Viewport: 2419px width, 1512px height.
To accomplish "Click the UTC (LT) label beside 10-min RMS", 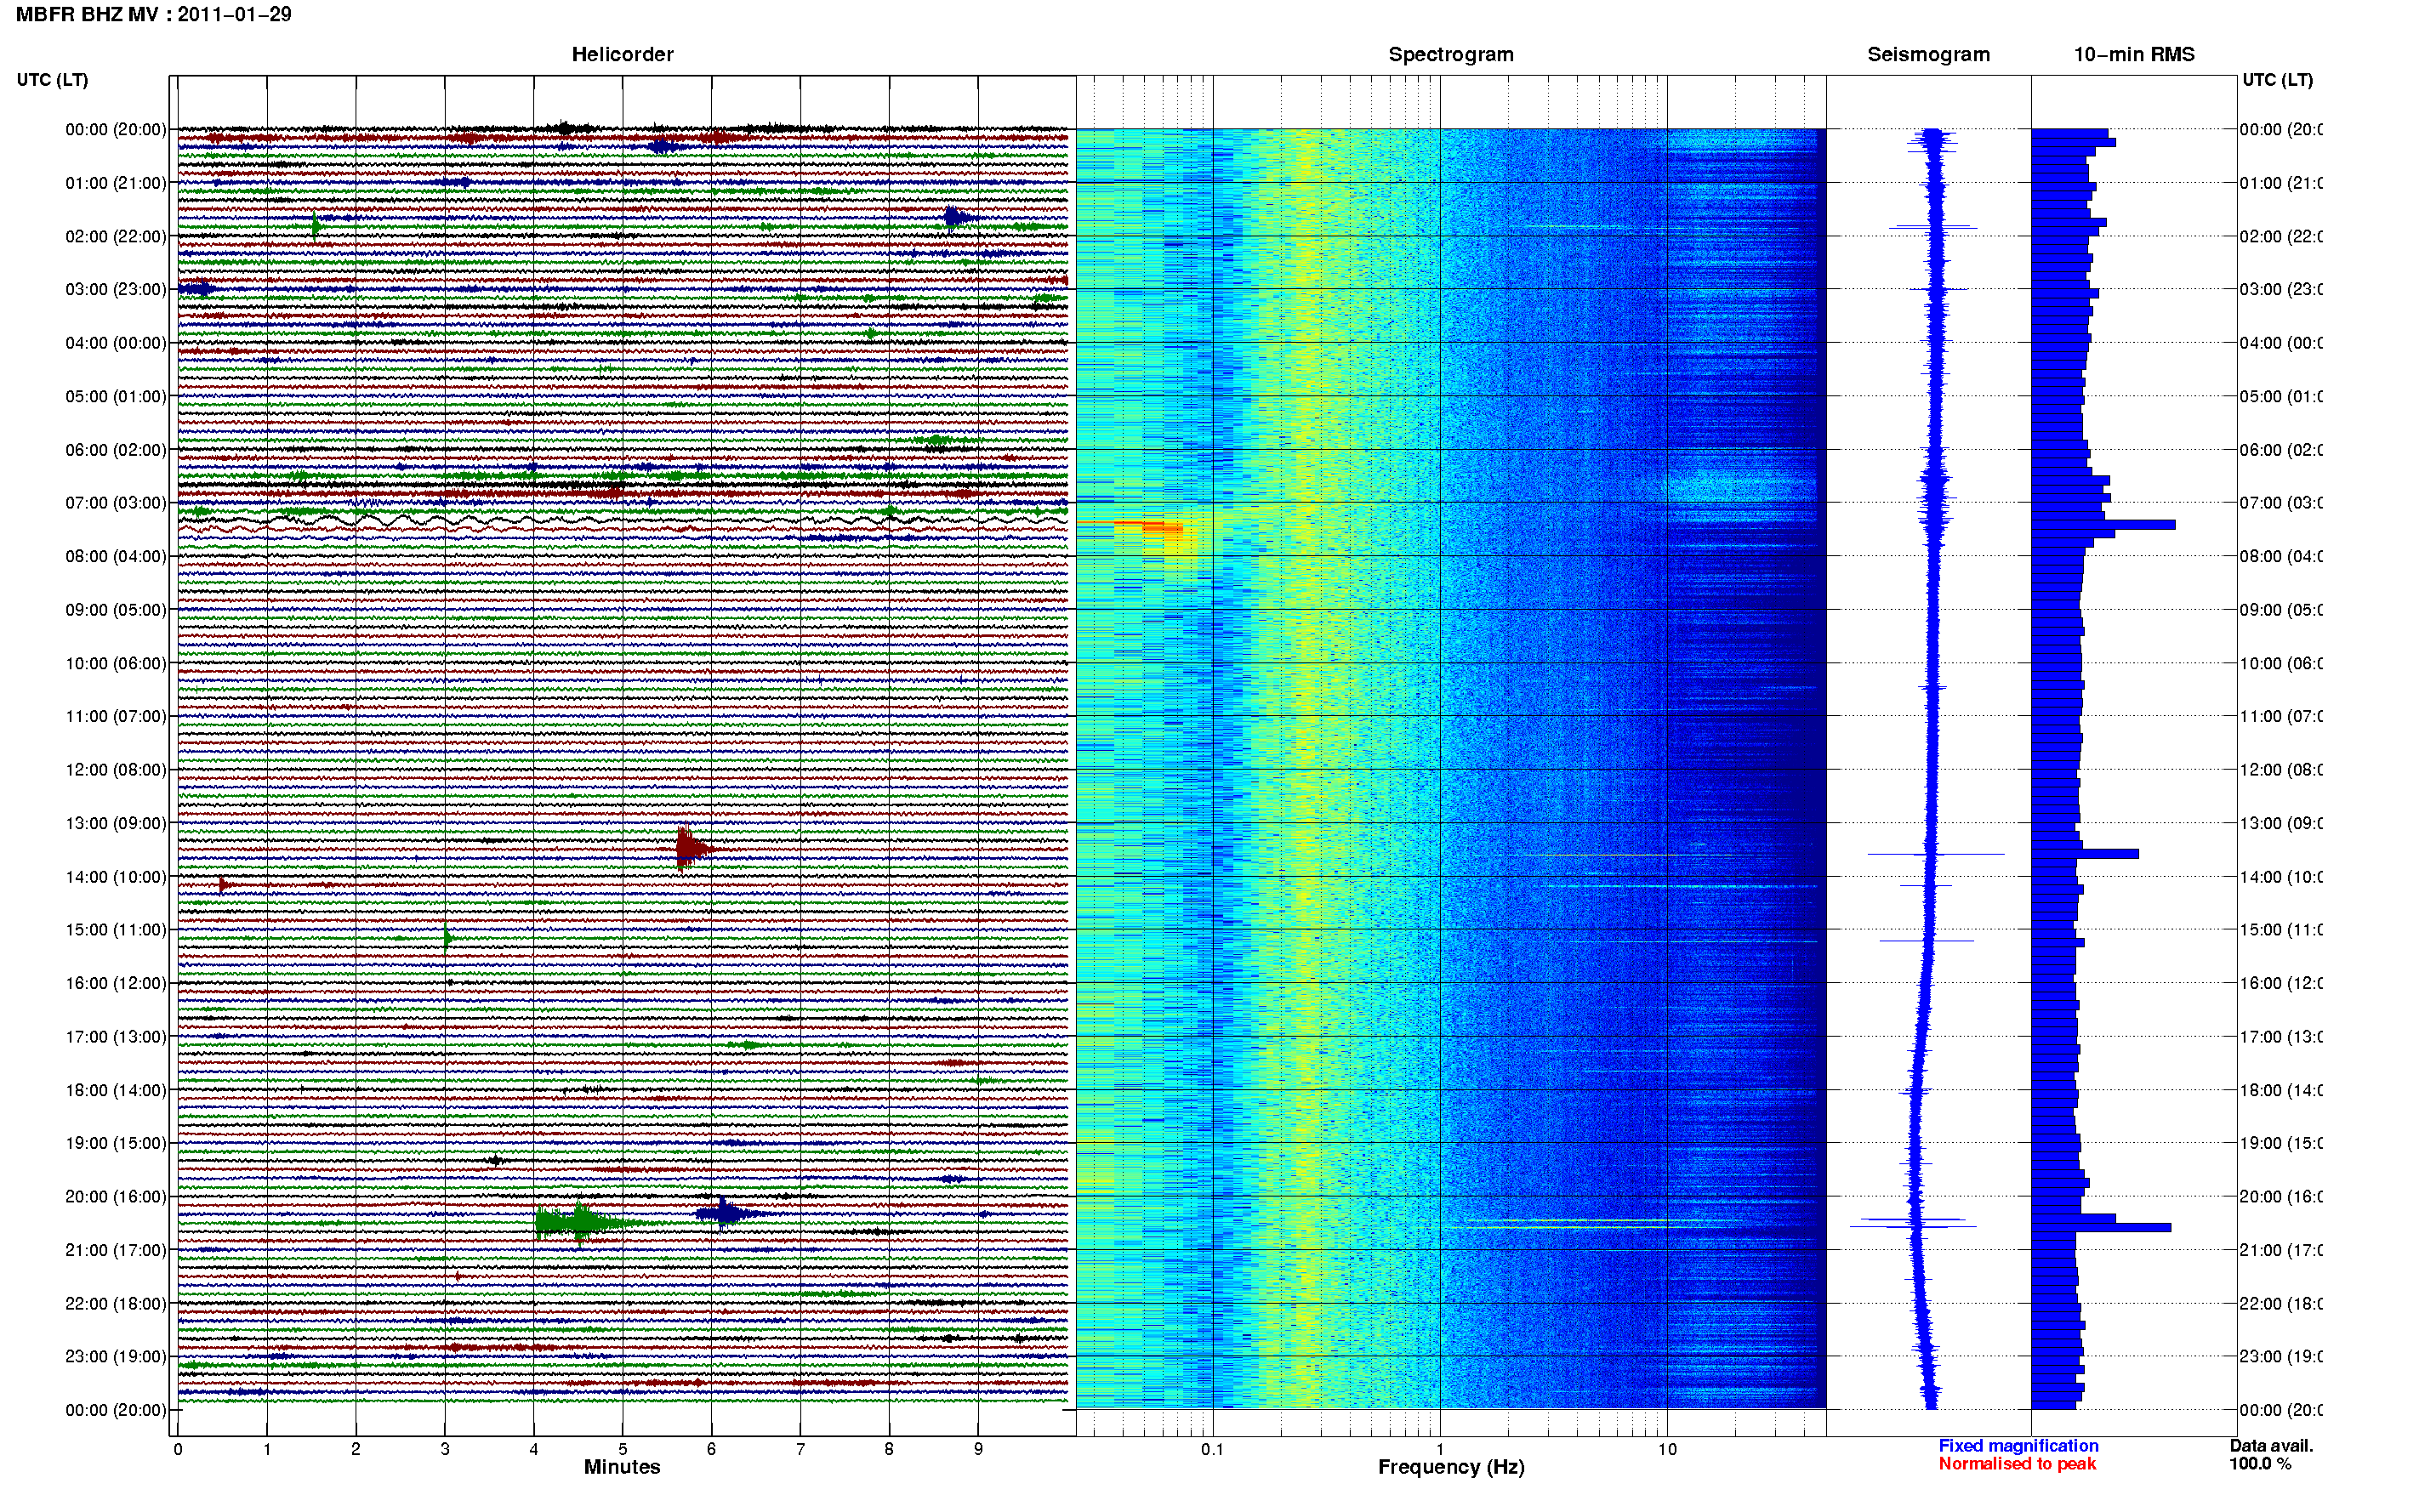I will point(2277,80).
